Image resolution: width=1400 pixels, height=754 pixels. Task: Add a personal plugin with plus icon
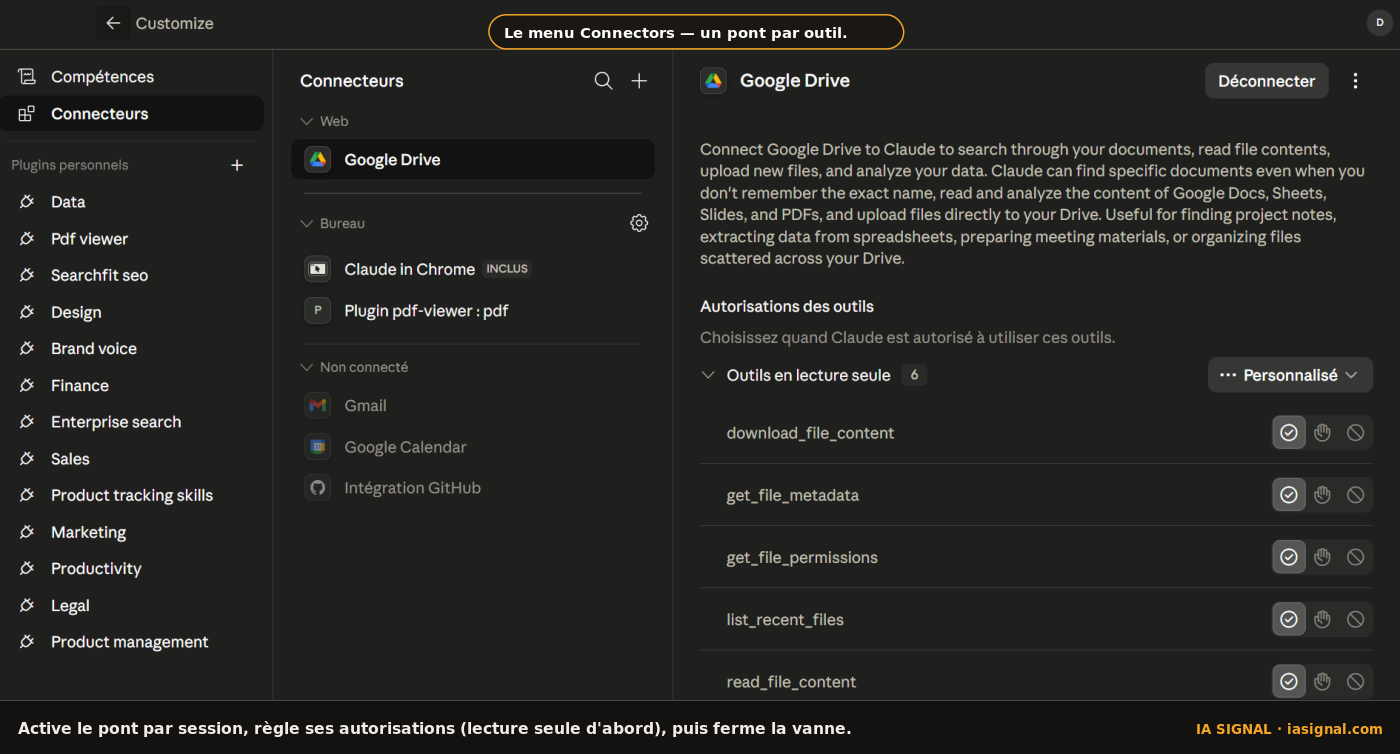237,165
